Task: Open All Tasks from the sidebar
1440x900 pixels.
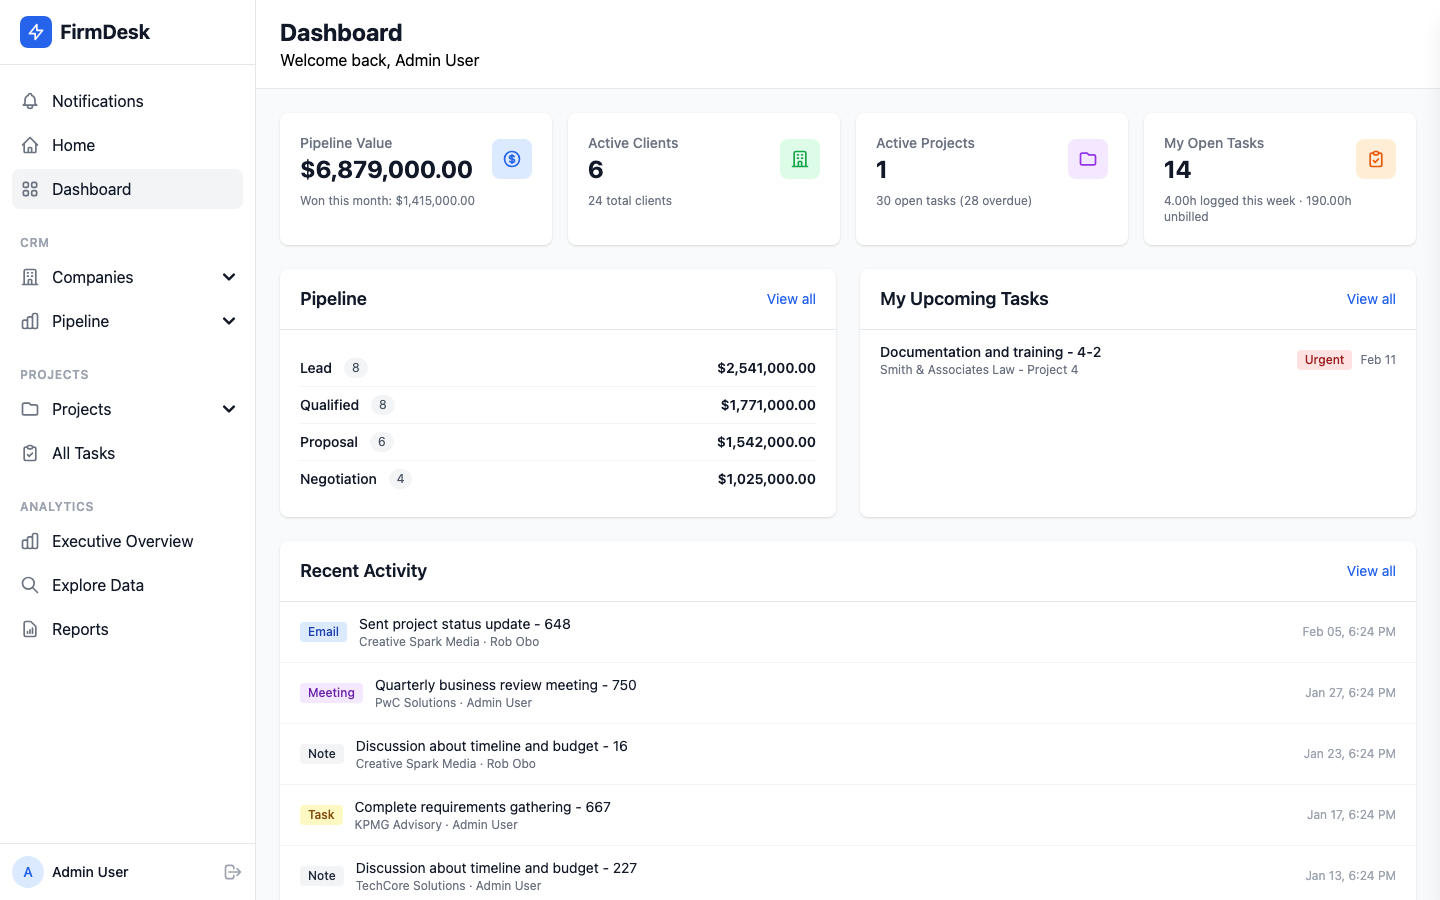Action: pos(83,453)
